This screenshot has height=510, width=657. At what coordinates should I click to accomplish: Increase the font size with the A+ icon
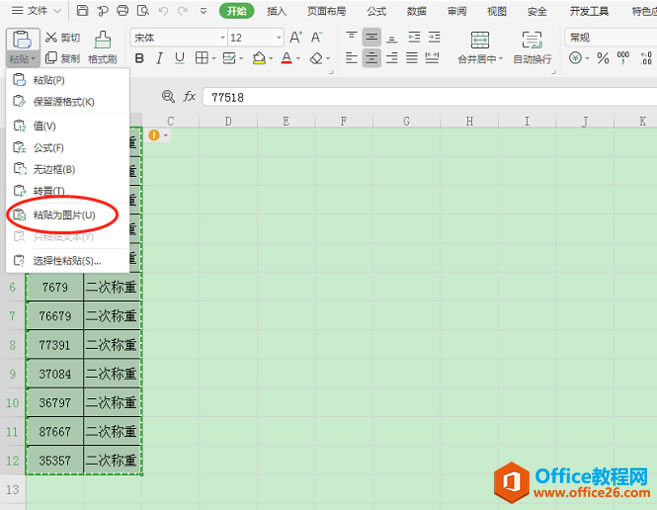pyautogui.click(x=296, y=37)
